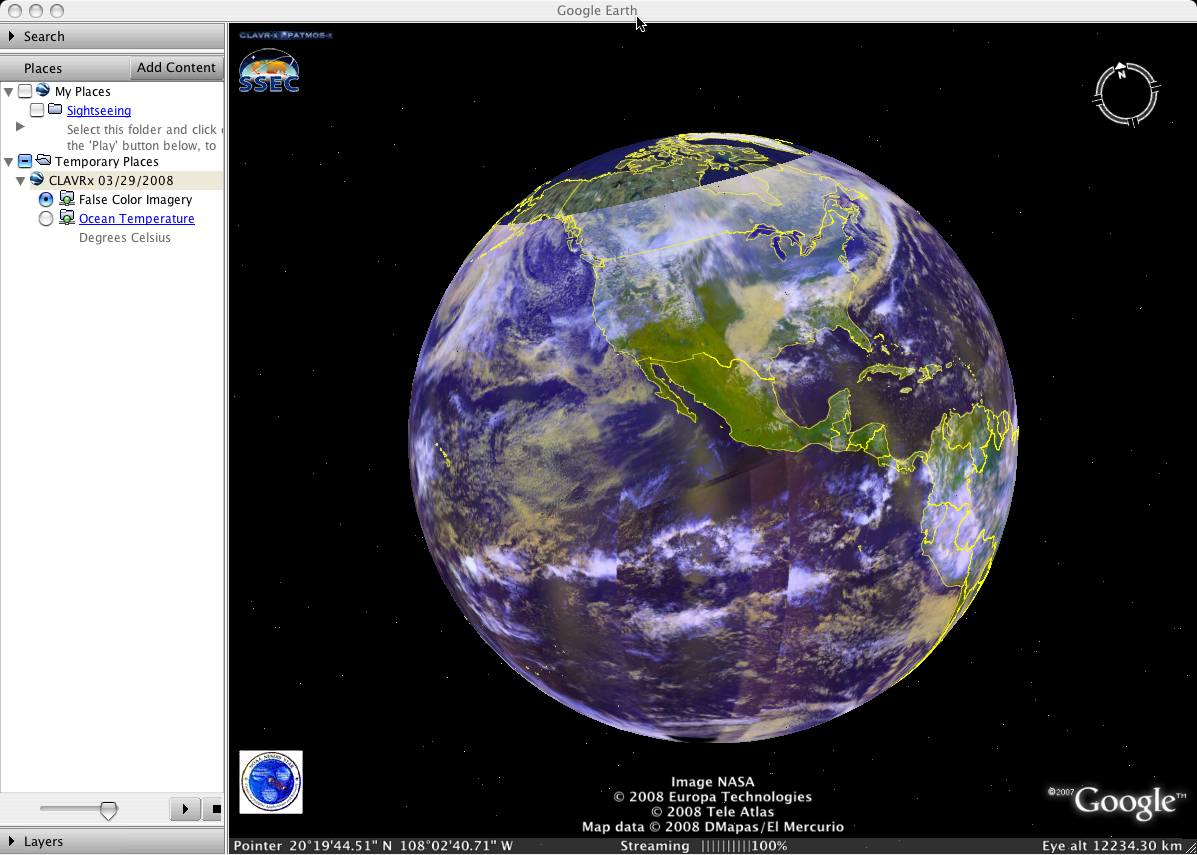This screenshot has height=855, width=1197.
Task: Toggle the Temporary Places checkbox
Action: (25, 161)
